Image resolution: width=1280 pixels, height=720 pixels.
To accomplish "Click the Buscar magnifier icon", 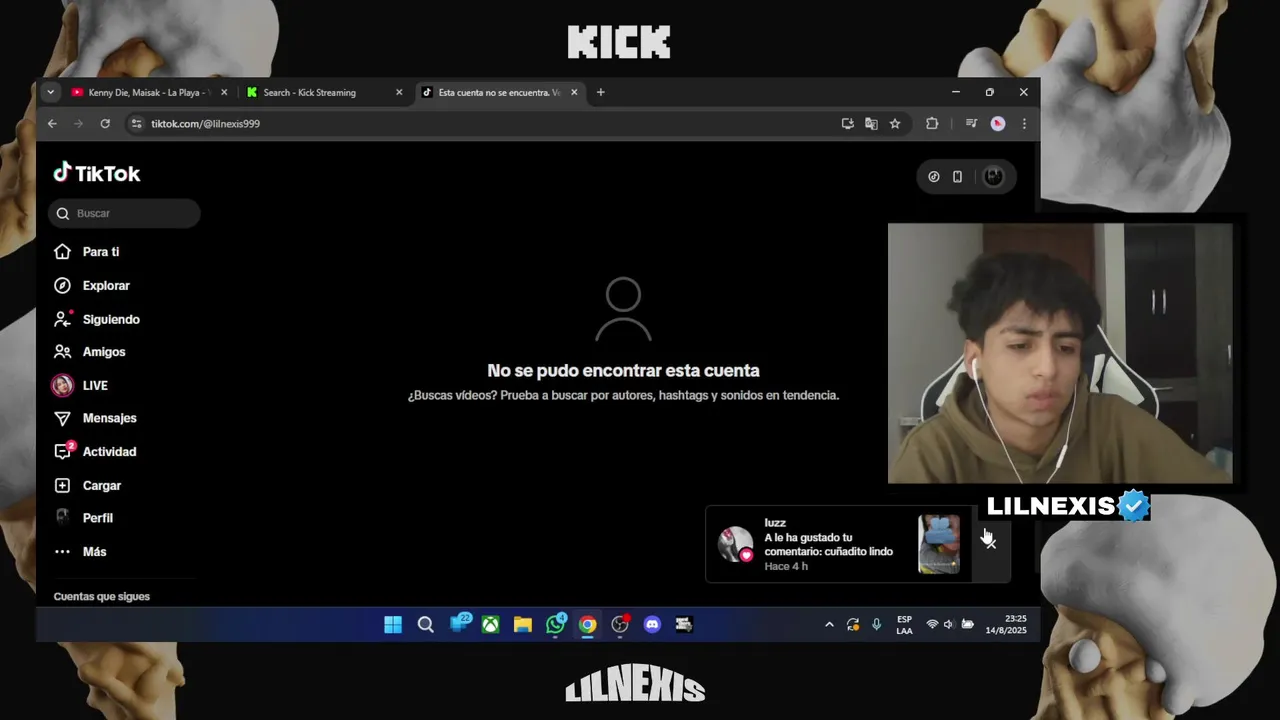I will 63,213.
